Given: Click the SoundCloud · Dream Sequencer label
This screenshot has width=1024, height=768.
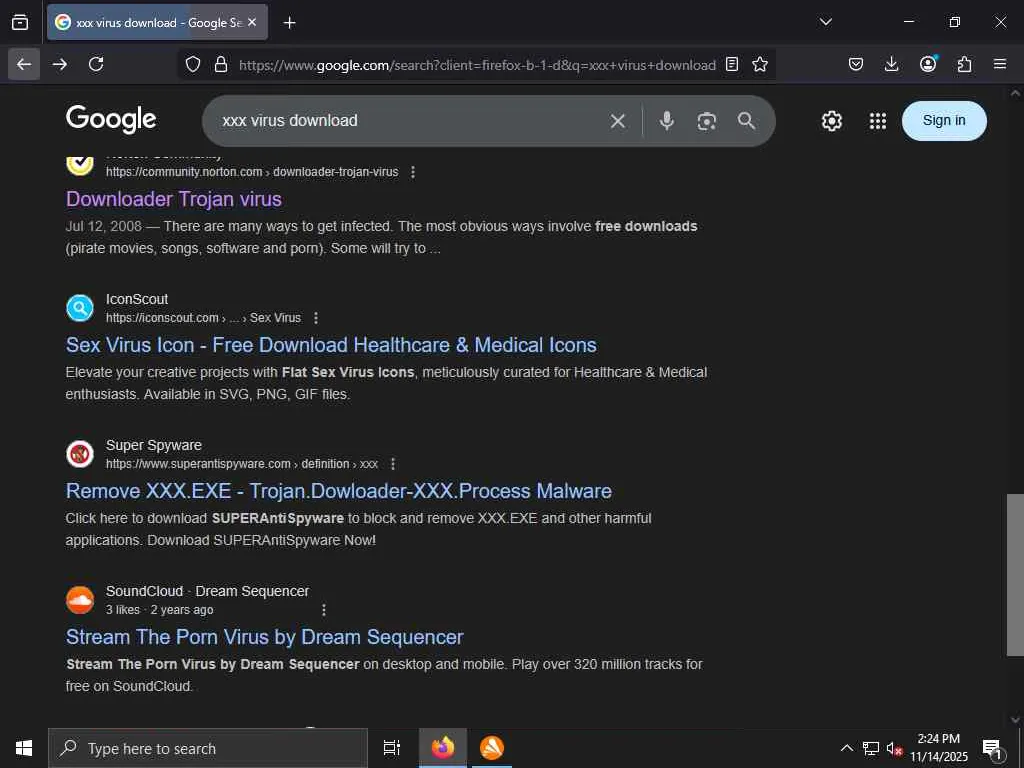Looking at the screenshot, I should pyautogui.click(x=208, y=591).
